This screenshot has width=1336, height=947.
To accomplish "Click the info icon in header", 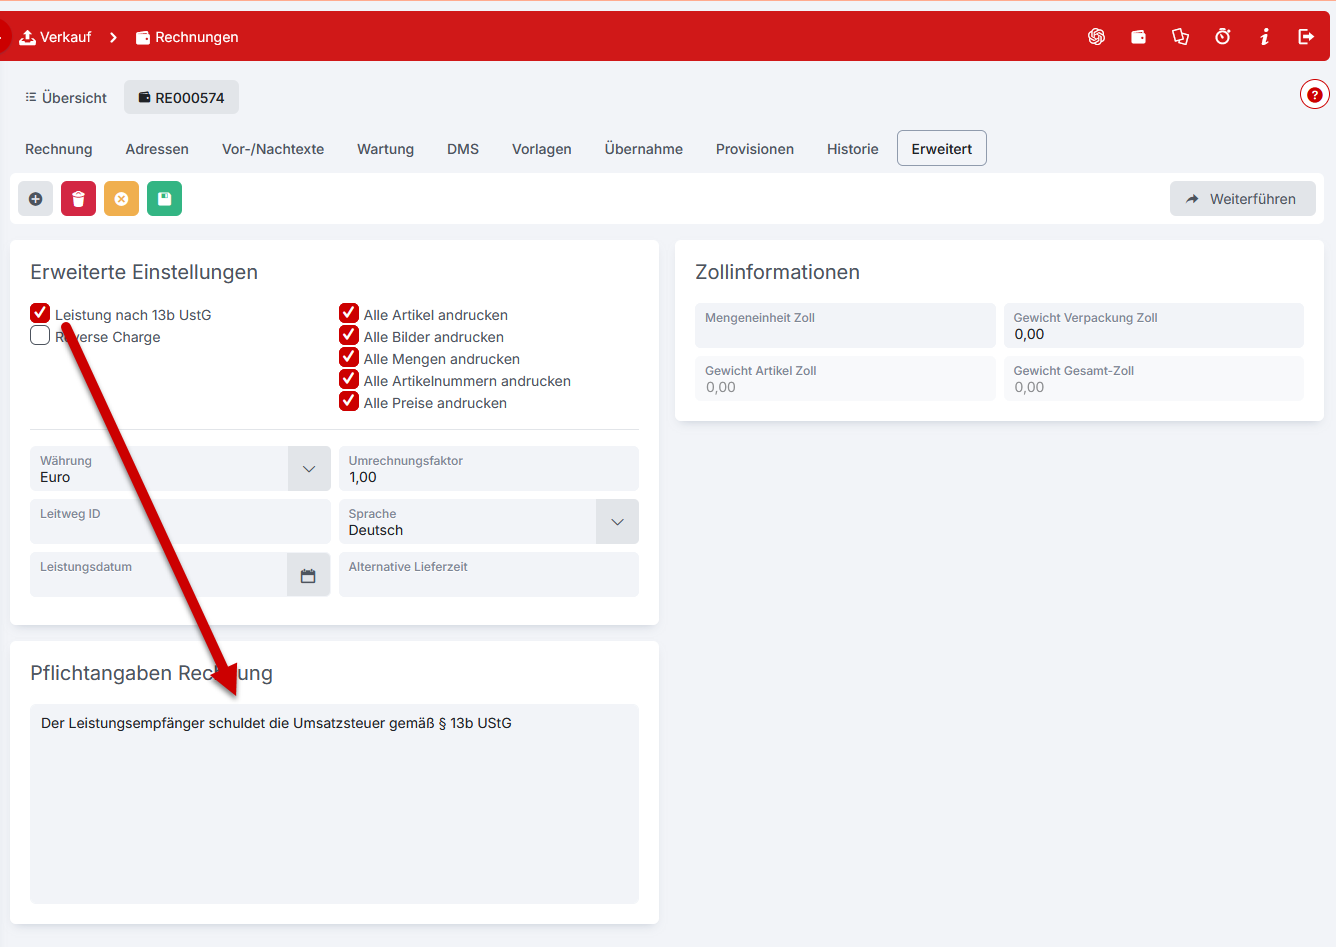I will pyautogui.click(x=1264, y=37).
